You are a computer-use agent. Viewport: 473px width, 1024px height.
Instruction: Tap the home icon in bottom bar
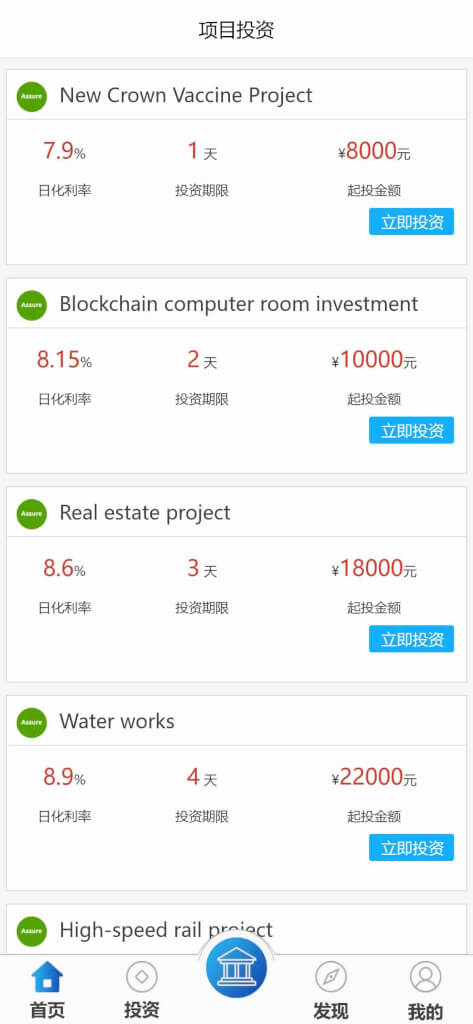47,977
